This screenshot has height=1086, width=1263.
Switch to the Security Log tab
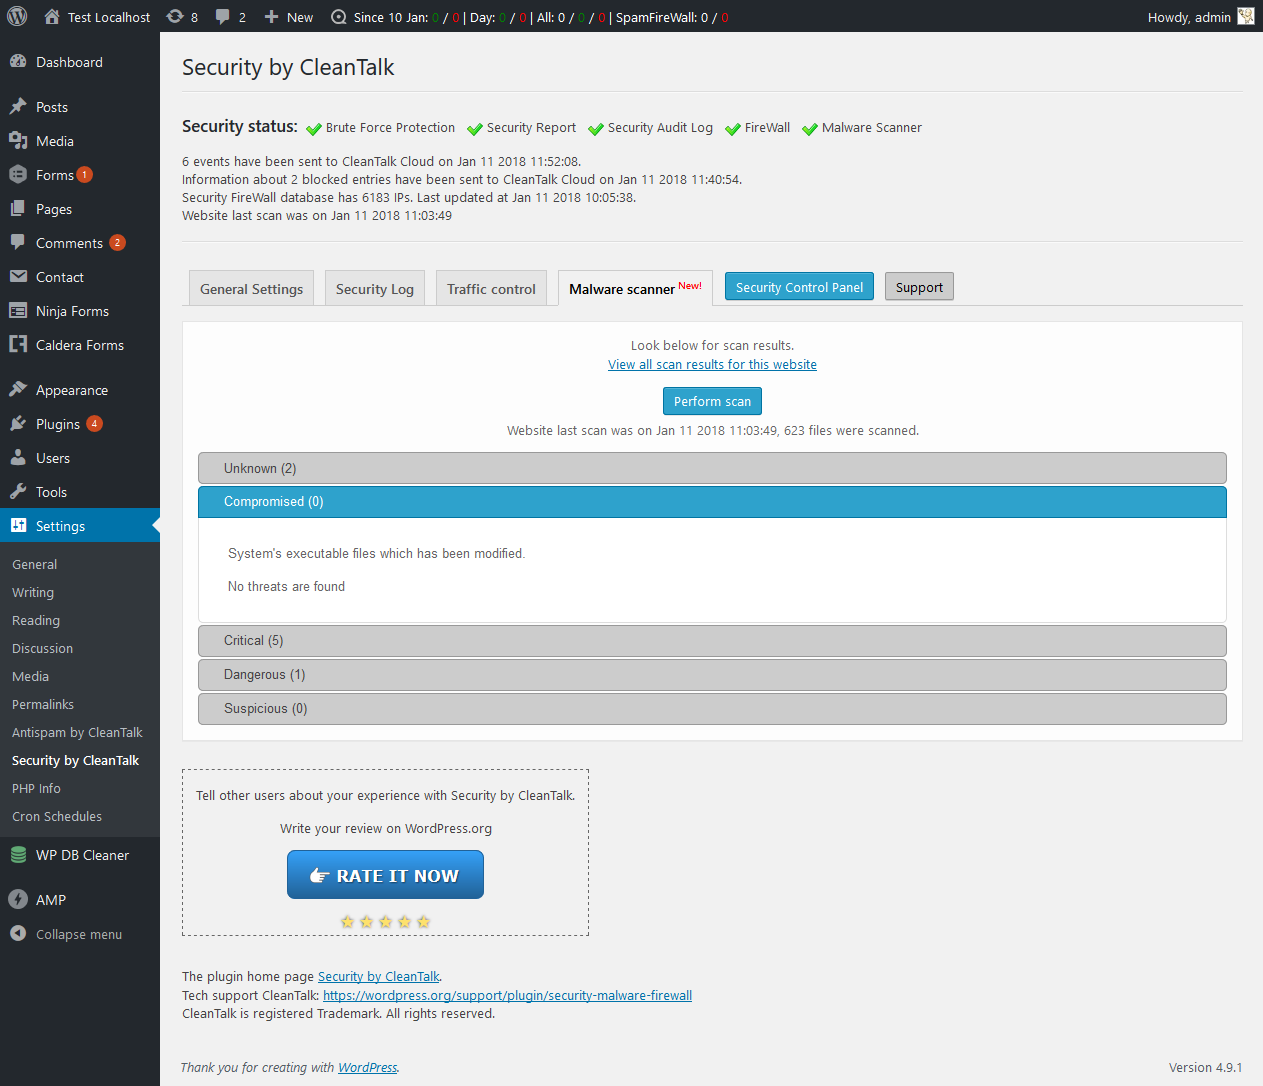375,289
